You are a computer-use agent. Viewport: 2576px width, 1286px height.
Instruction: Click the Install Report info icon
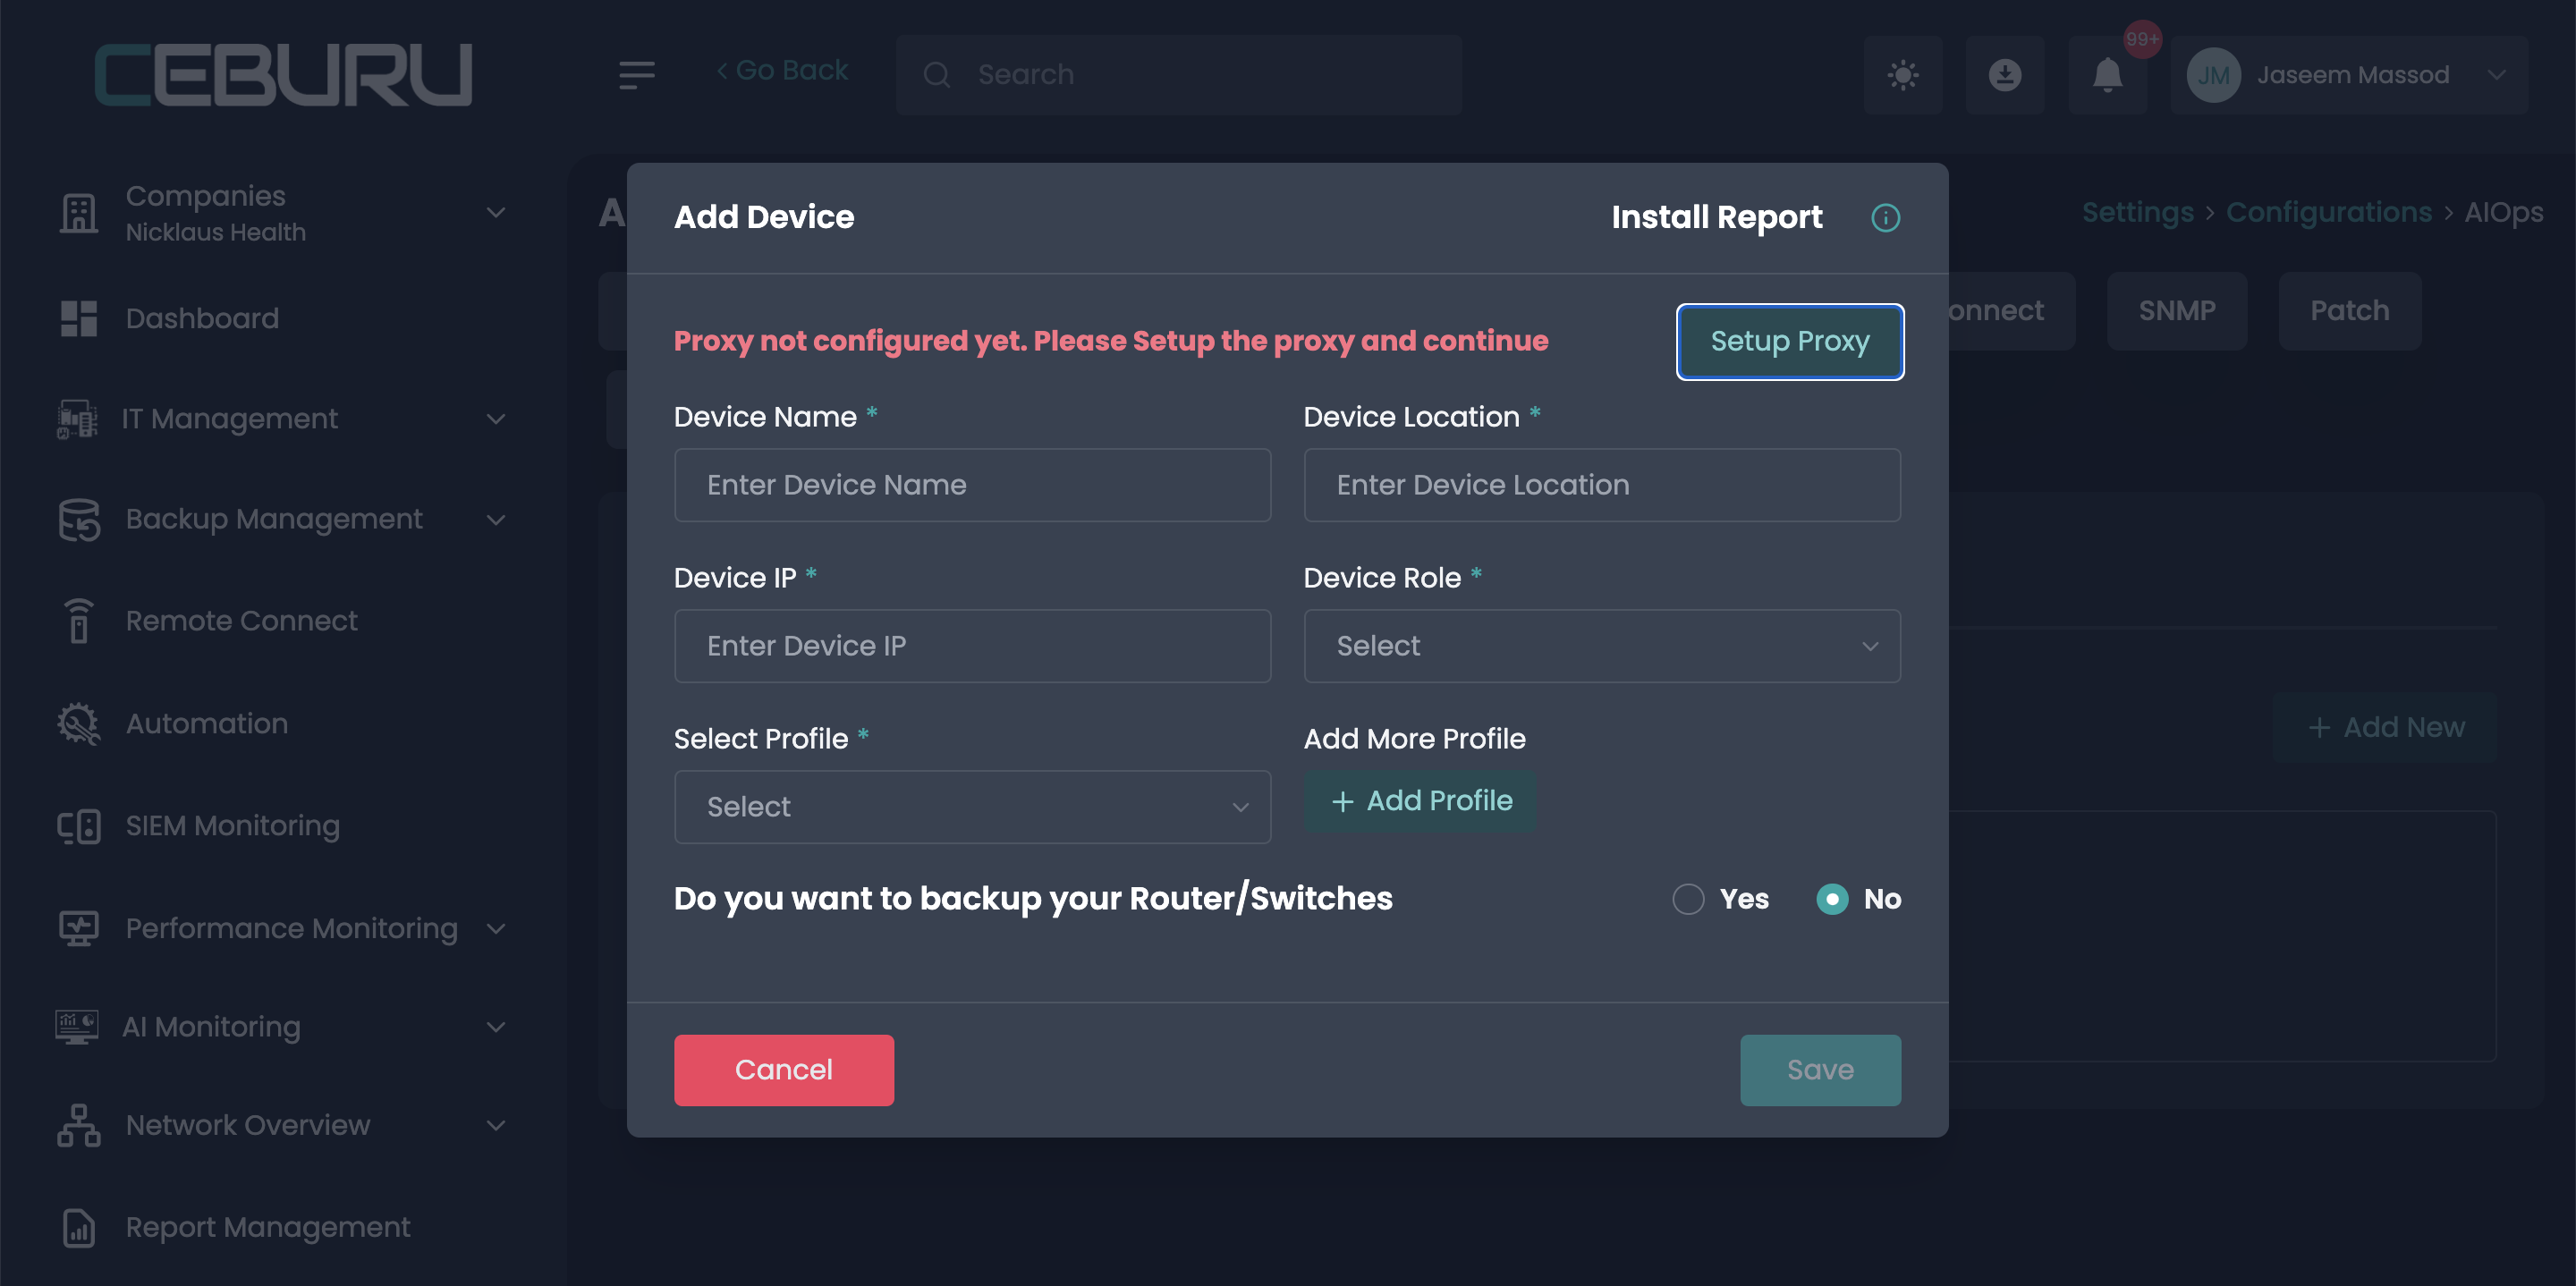pyautogui.click(x=1885, y=218)
